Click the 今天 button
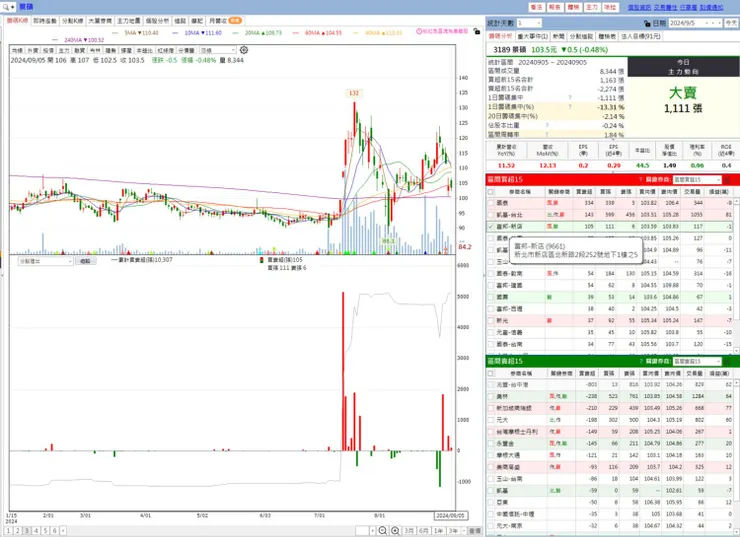740x537 pixels. 731,23
